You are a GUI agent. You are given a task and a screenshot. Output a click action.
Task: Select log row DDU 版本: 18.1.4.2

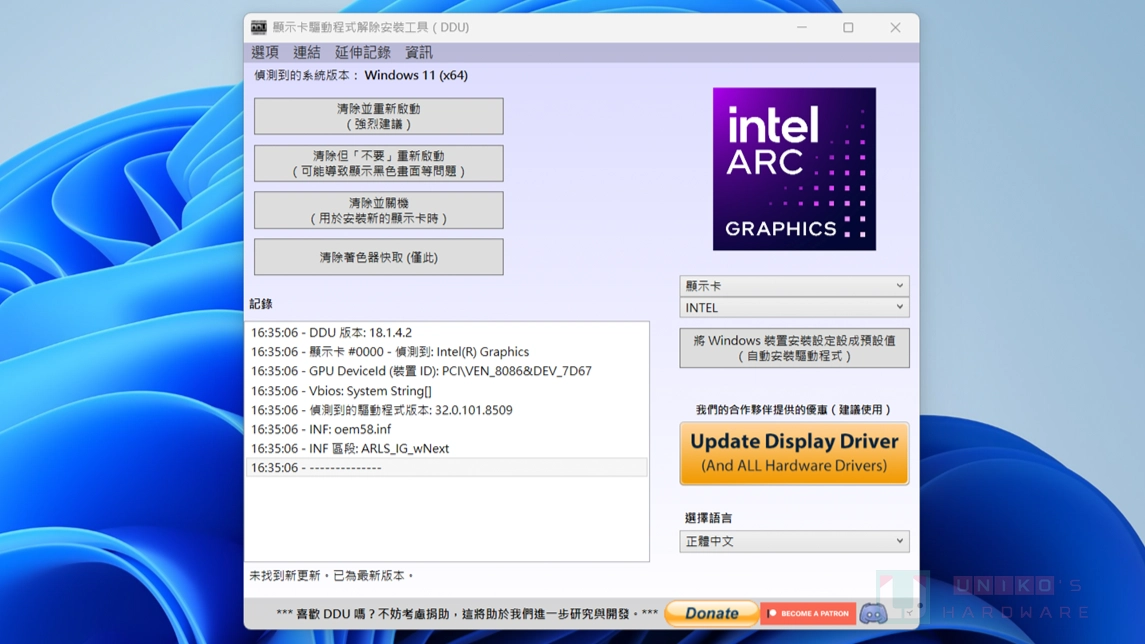[447, 332]
